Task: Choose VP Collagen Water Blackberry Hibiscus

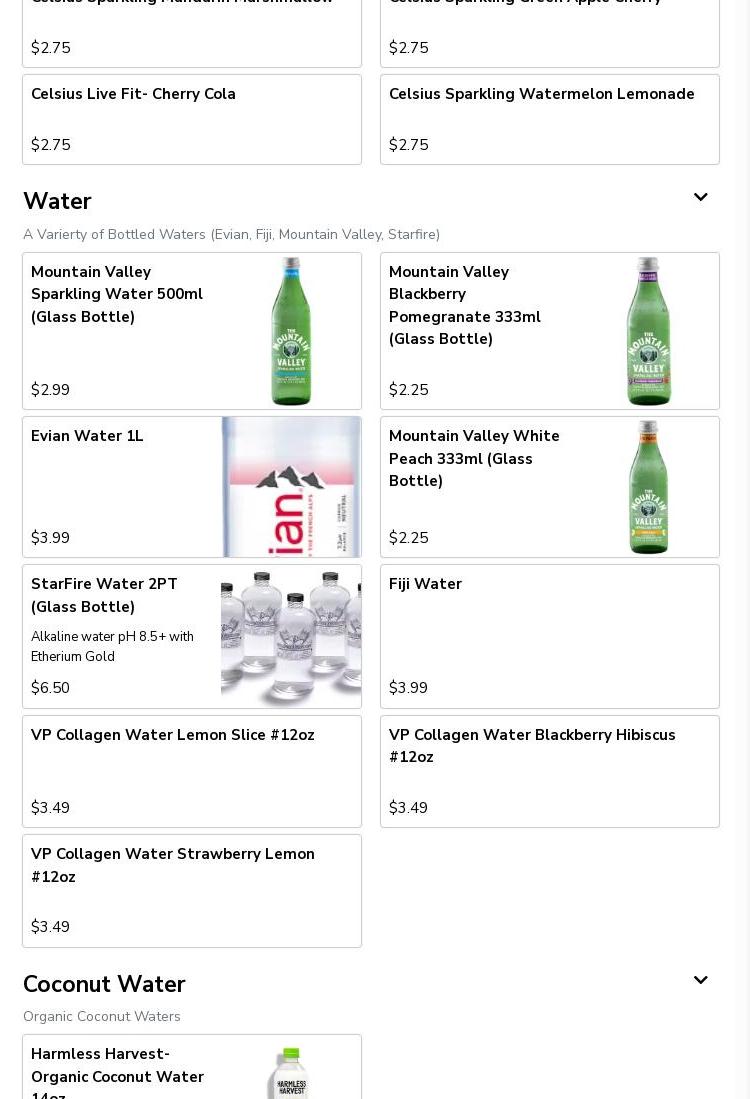Action: click(x=550, y=771)
